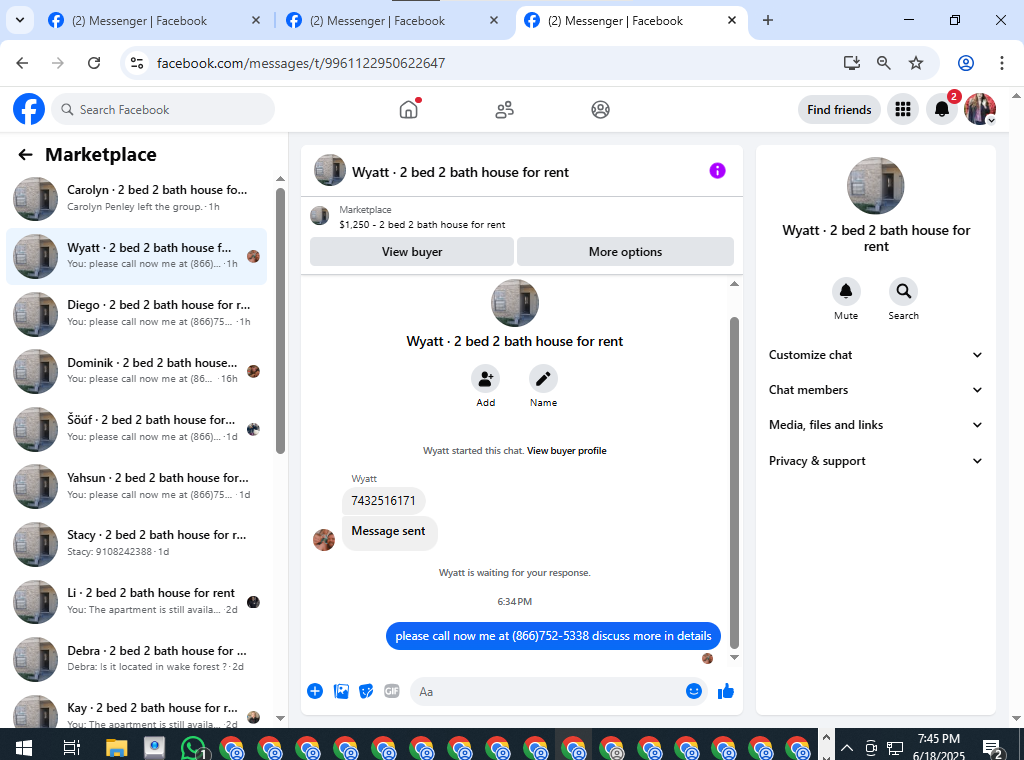Open Chrome tab search dropdown arrow
The image size is (1024, 760).
(x=20, y=20)
